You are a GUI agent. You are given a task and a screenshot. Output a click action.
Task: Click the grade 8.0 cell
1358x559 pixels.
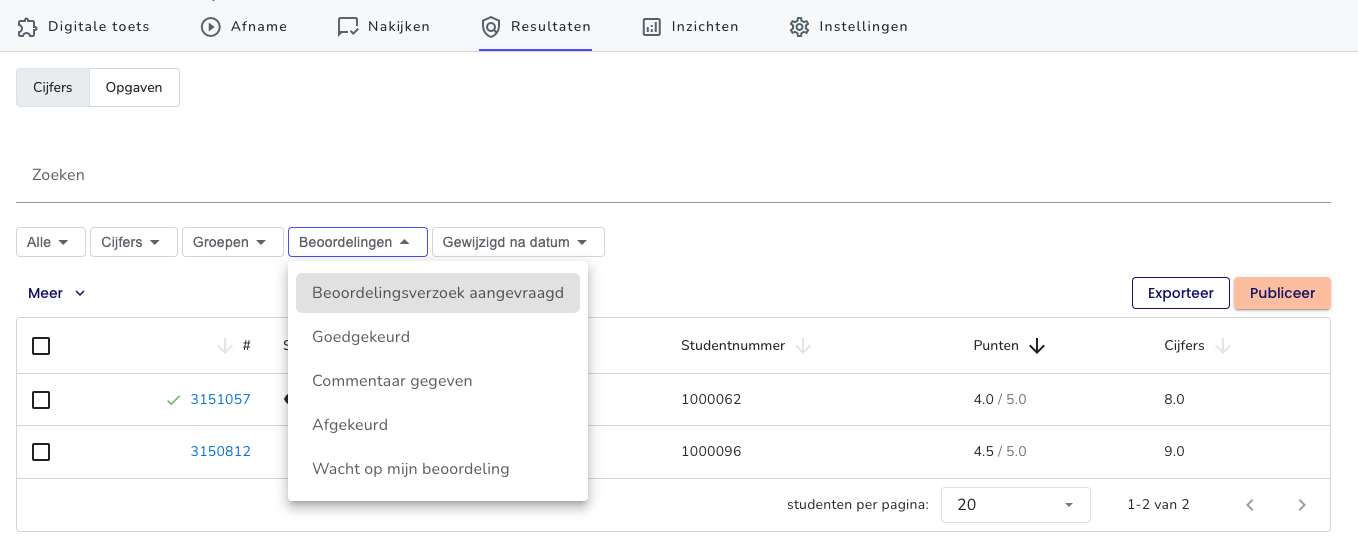coord(1174,400)
